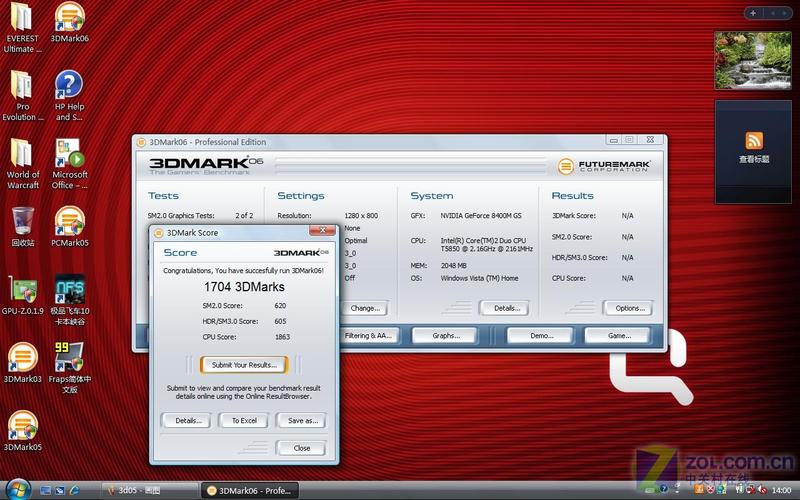800x500 pixels.
Task: Start the Demo button
Action: pos(540,336)
